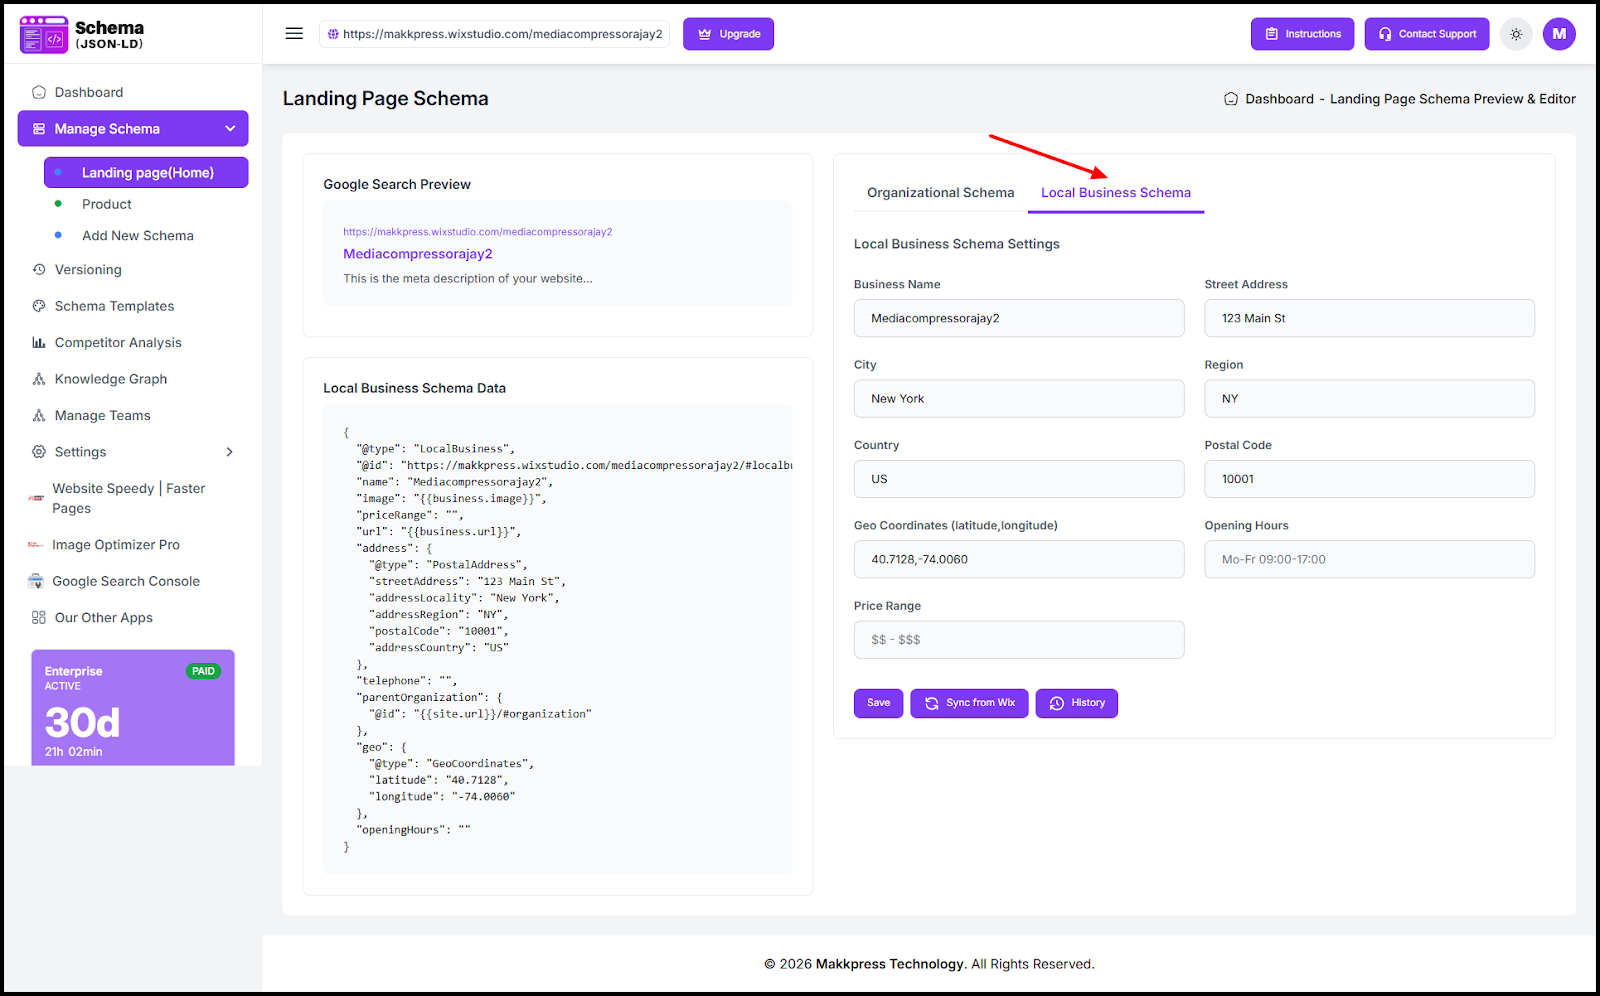Viewport: 1600px width, 996px height.
Task: Open Competitor Analysis in sidebar
Action: 118,342
